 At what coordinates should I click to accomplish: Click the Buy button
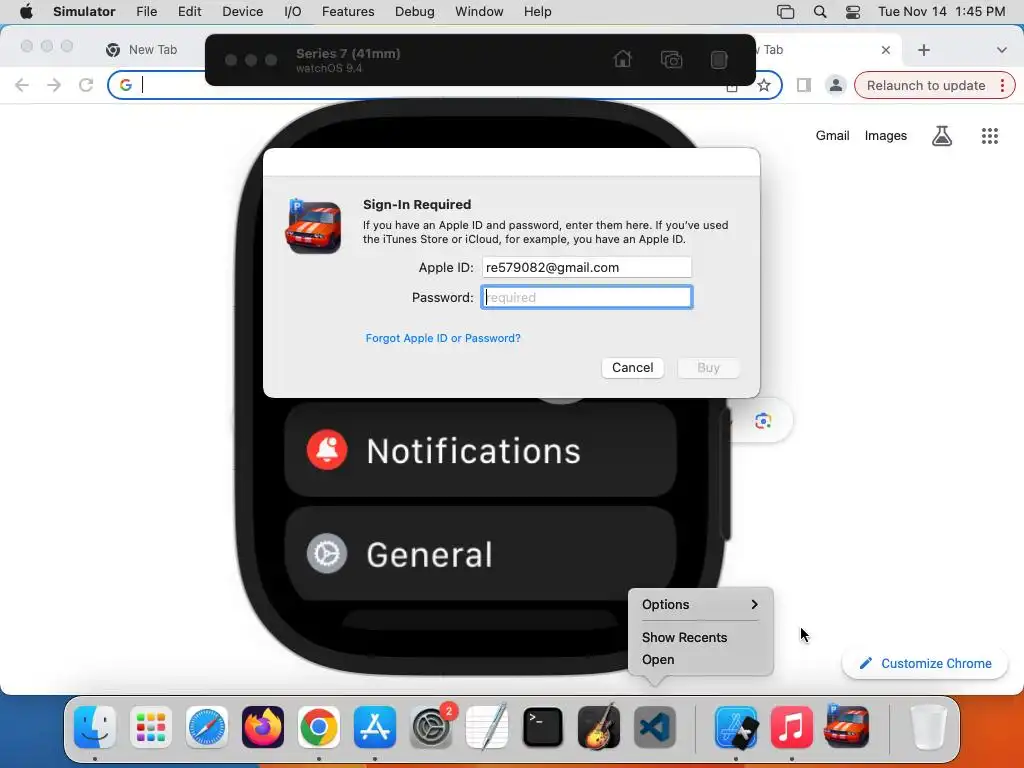click(x=708, y=368)
